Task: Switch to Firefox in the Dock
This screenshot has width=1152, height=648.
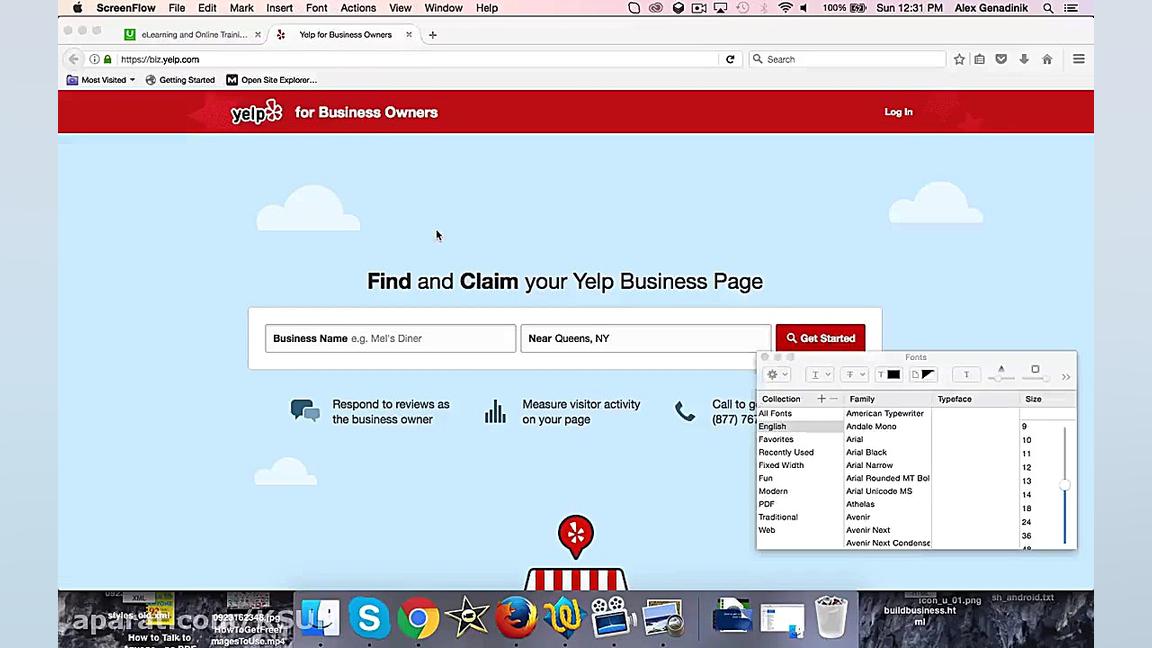Action: (516, 617)
